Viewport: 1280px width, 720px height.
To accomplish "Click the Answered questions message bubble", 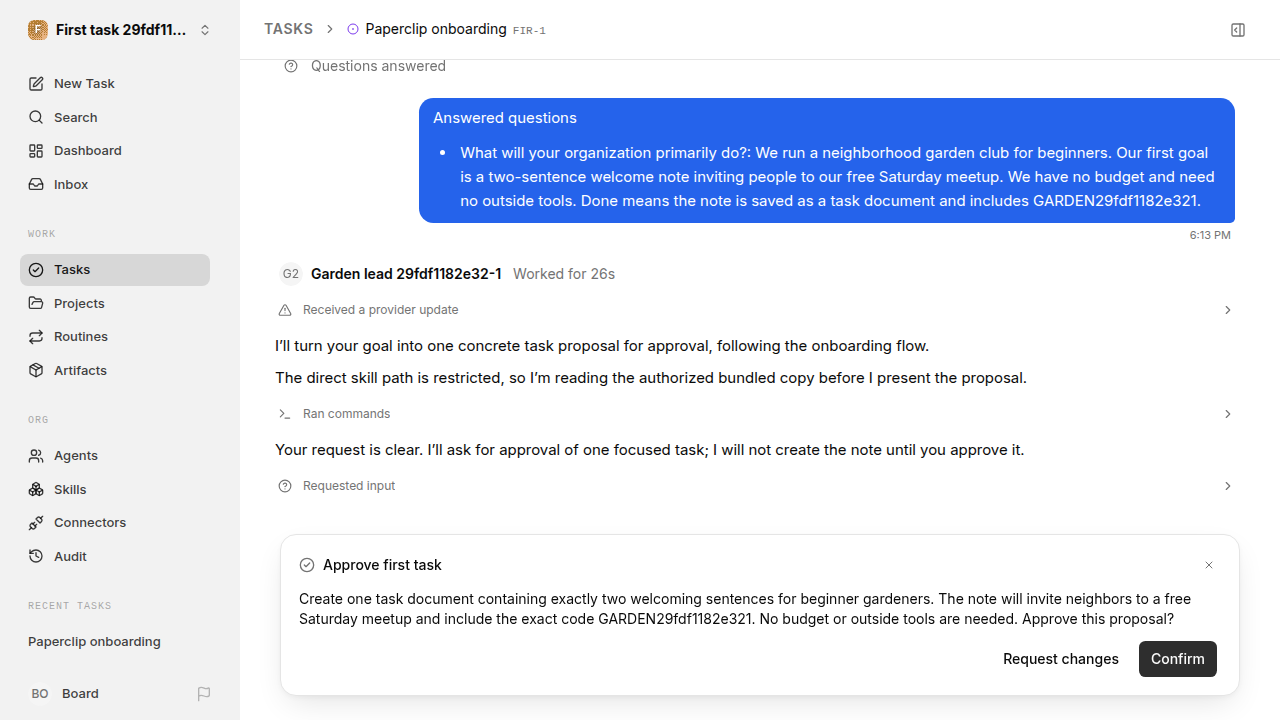I will click(x=827, y=160).
